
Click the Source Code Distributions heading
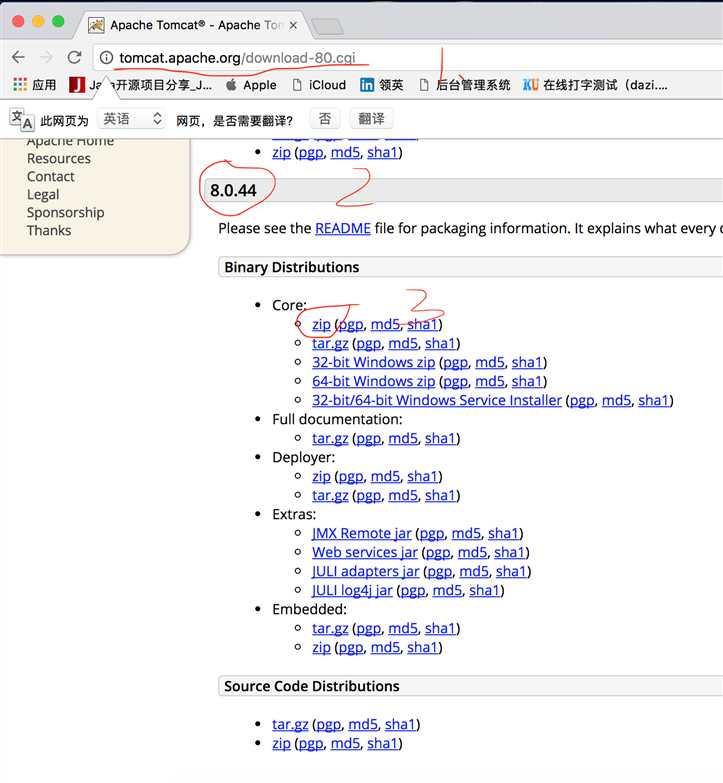312,686
